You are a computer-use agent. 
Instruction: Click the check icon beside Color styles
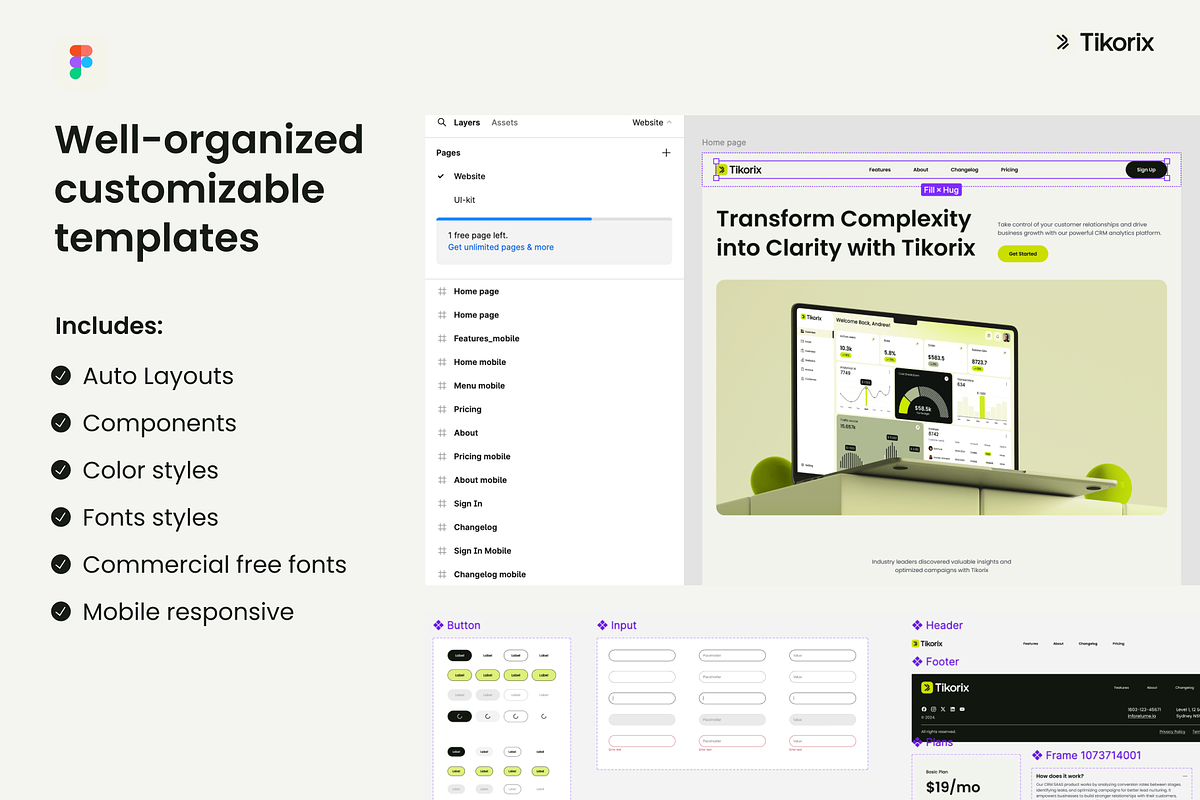61,470
